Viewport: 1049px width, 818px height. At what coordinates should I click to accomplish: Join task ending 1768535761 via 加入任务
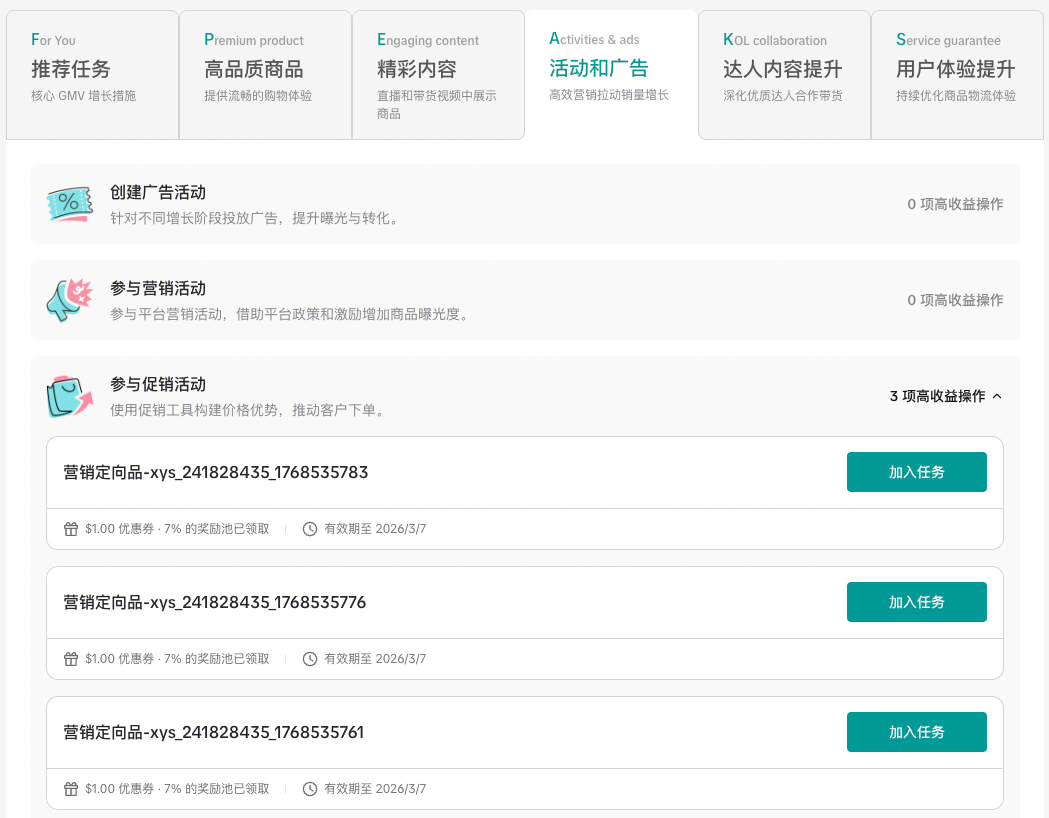pos(916,732)
